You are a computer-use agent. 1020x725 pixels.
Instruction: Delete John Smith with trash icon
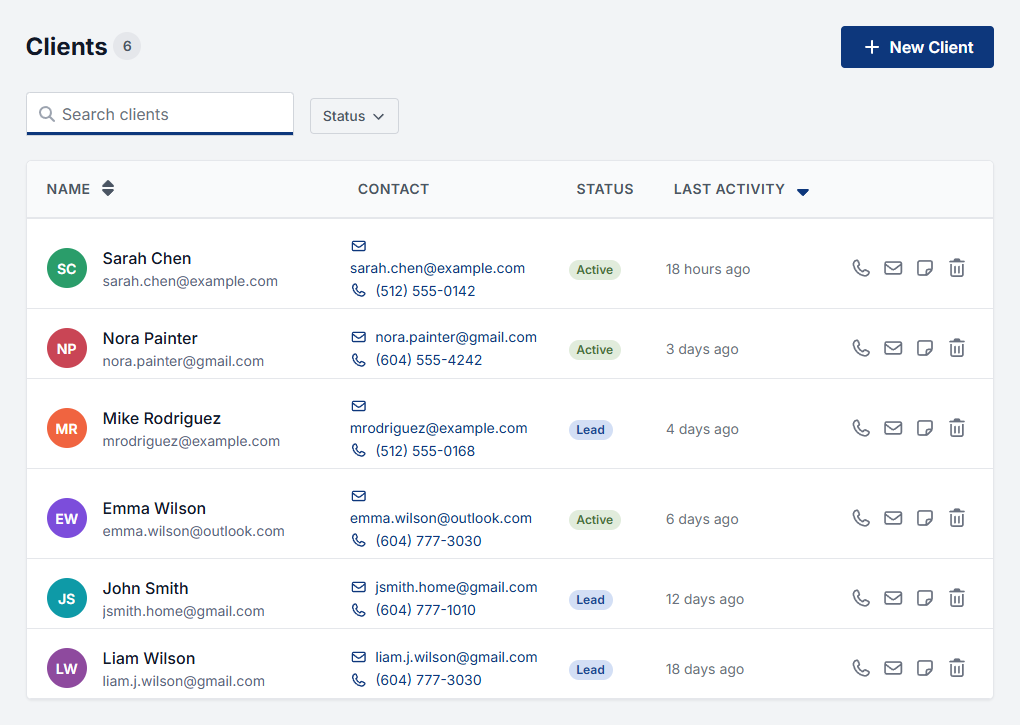956,598
